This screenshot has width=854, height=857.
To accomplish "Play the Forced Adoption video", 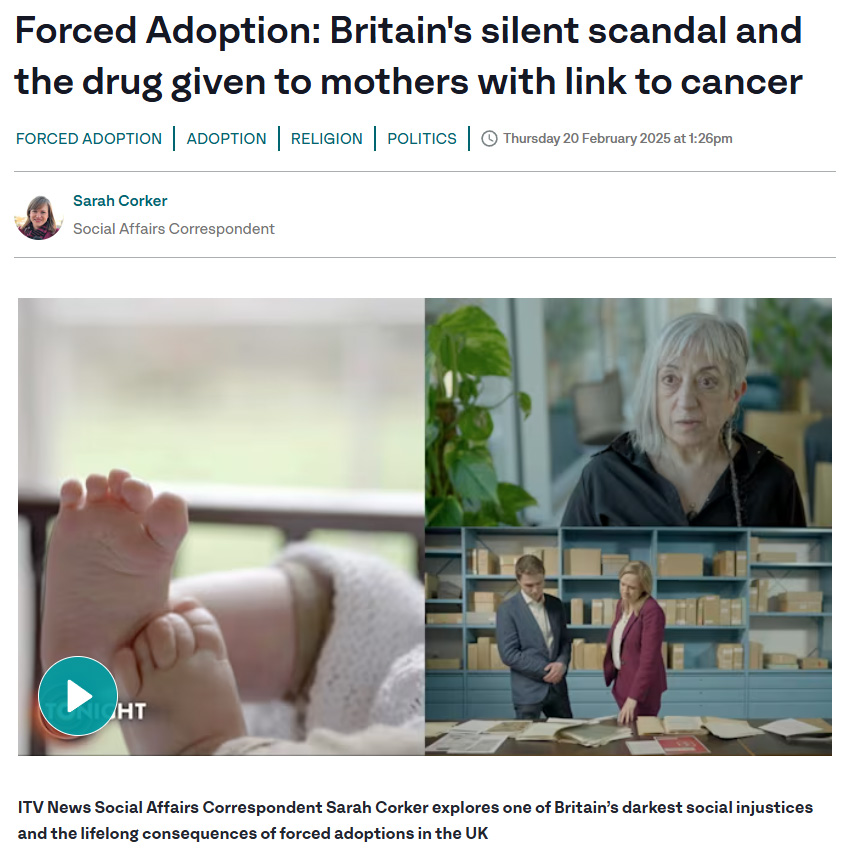I will [x=78, y=696].
